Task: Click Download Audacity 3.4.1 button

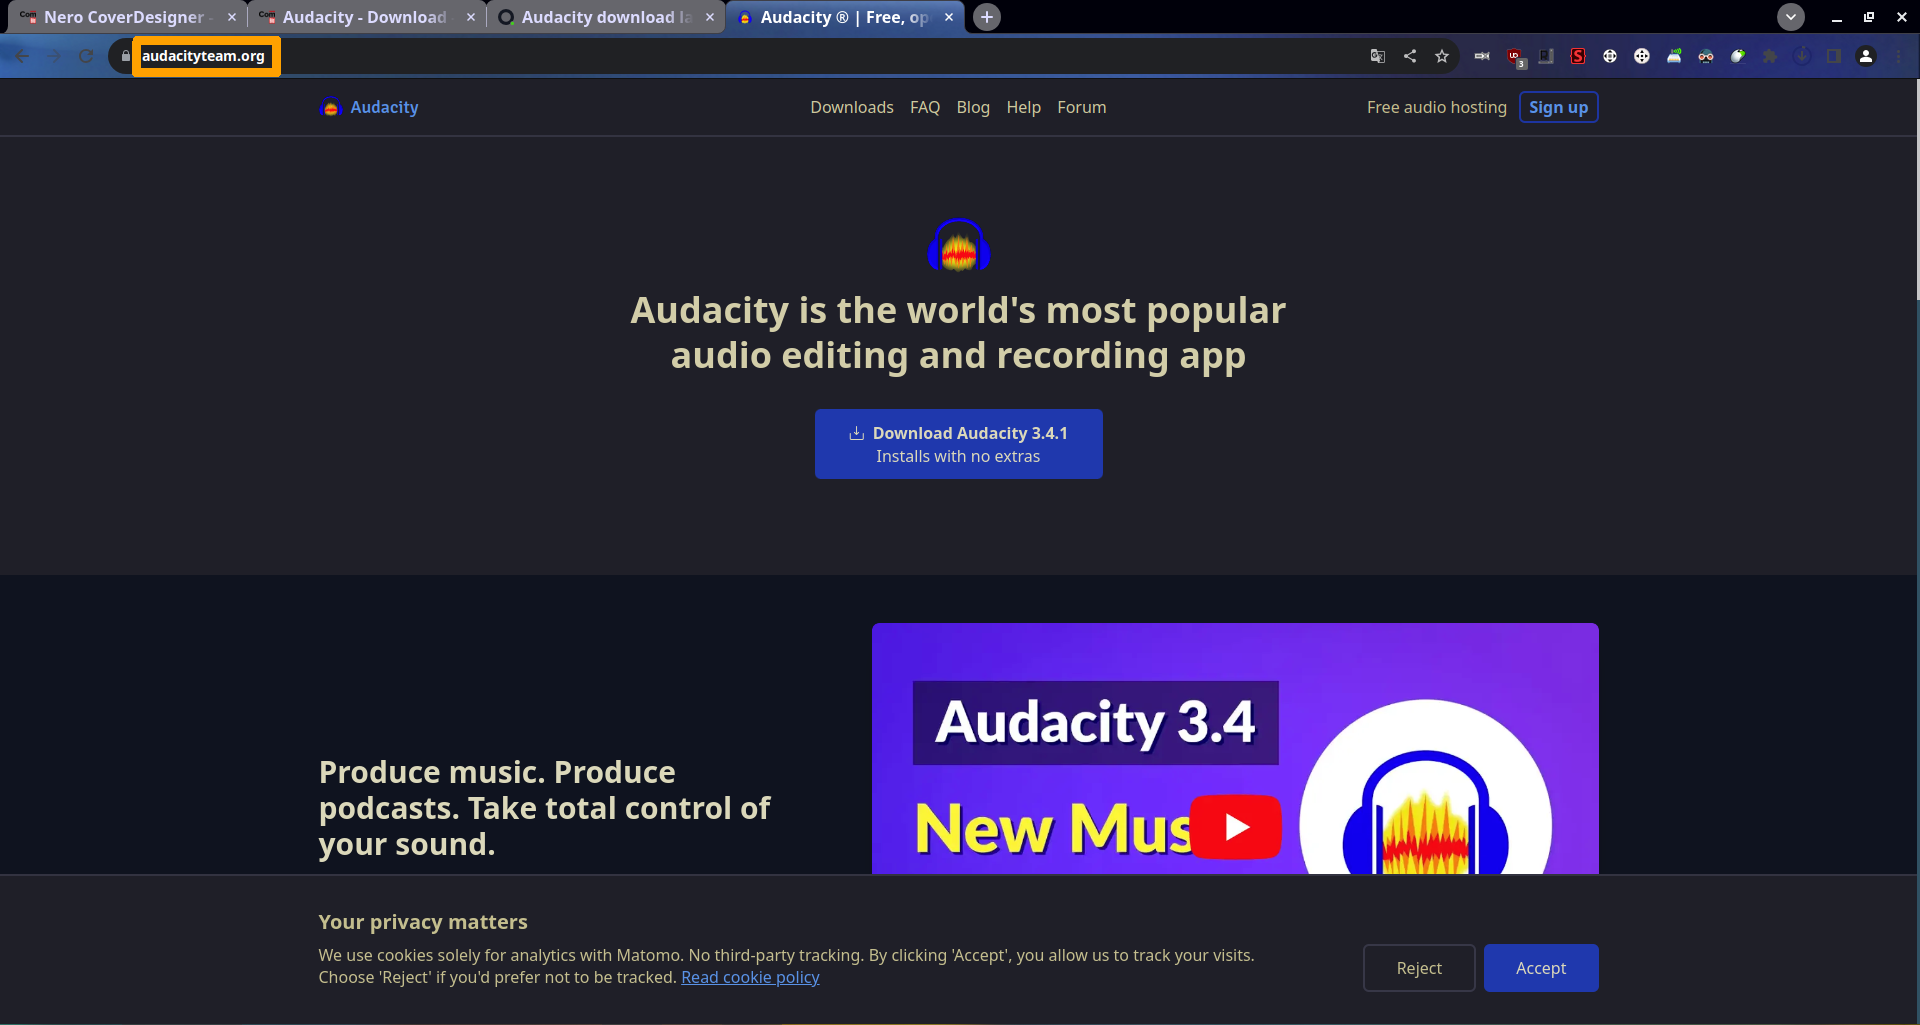Action: click(959, 444)
